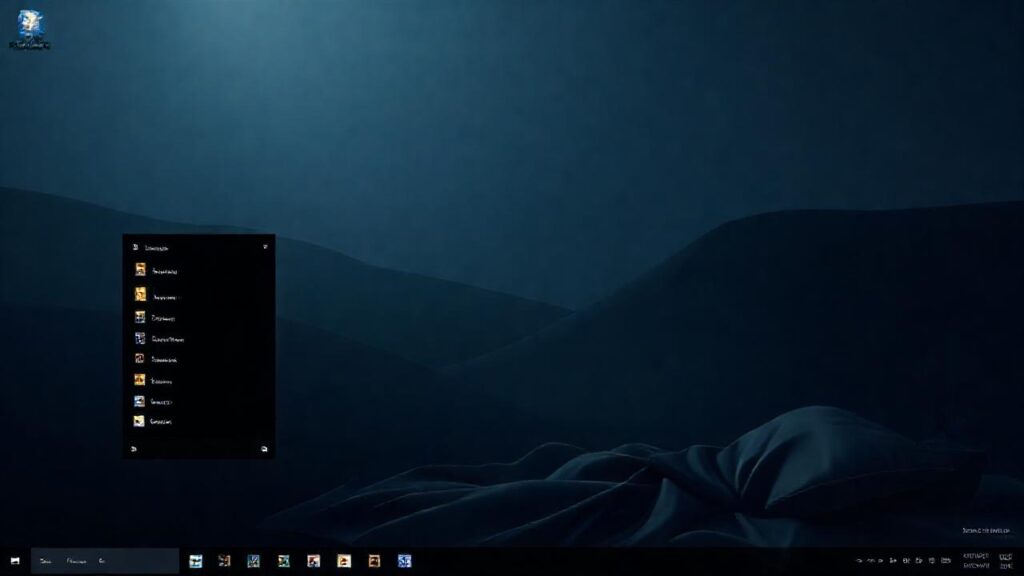The height and width of the screenshot is (576, 1024).
Task: Click the second entry's thumbnail icon in the menu
Action: tap(138, 293)
